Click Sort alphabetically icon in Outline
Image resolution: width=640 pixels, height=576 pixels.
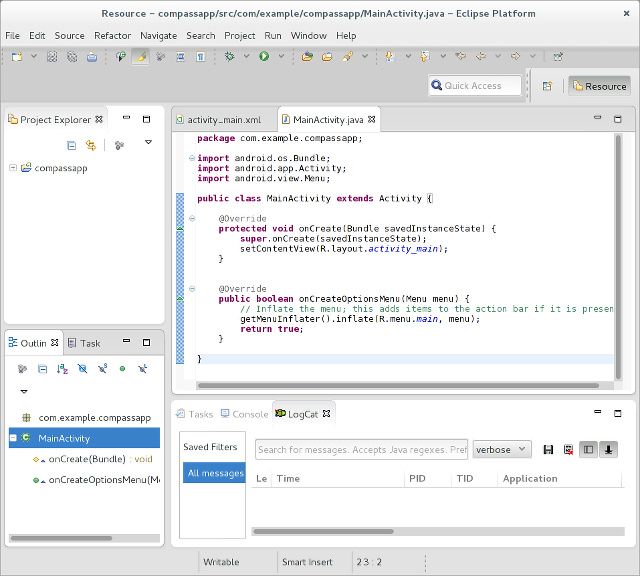(x=62, y=369)
